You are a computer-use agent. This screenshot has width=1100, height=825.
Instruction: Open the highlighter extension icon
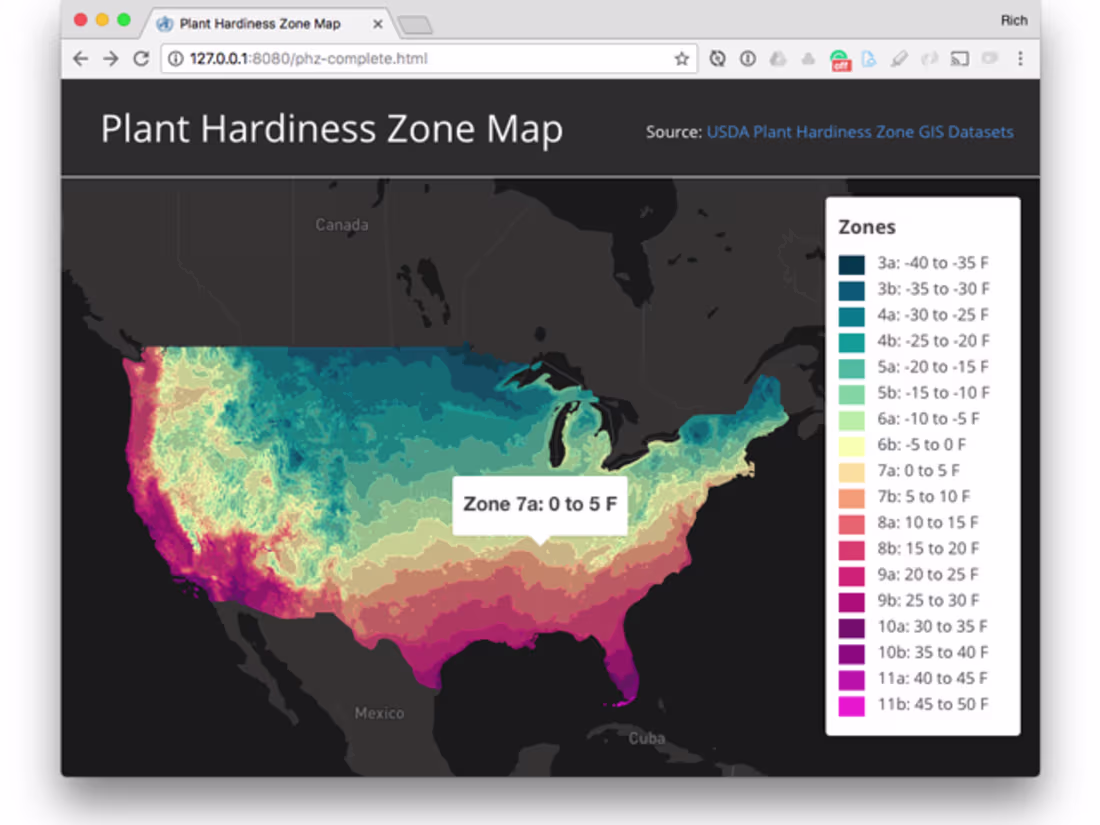(x=898, y=58)
